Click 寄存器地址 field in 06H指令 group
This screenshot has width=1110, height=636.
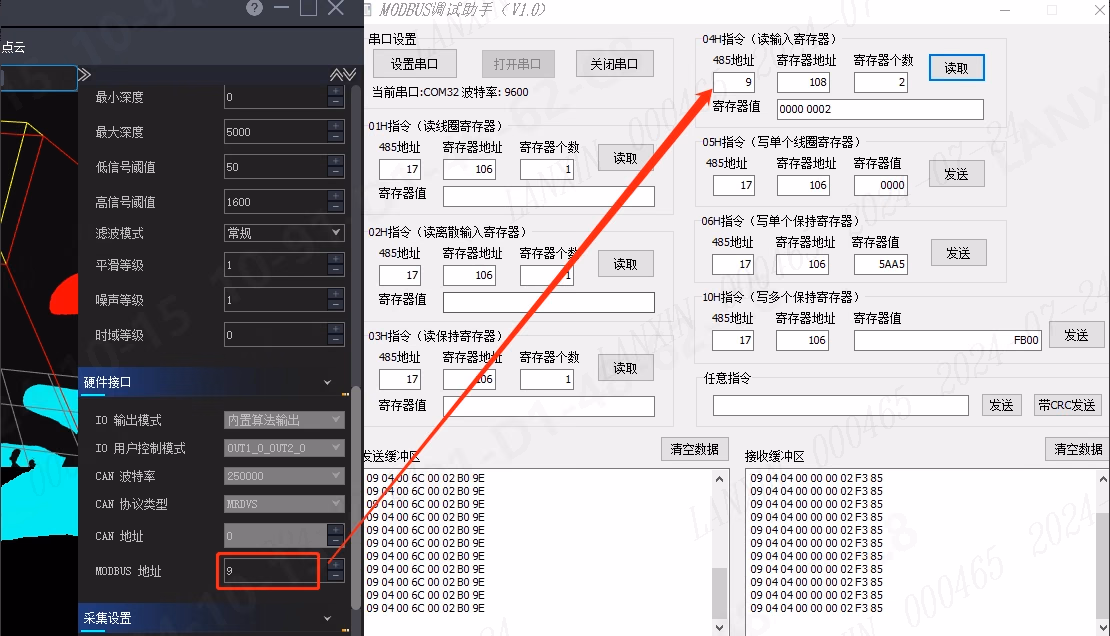pyautogui.click(x=803, y=264)
